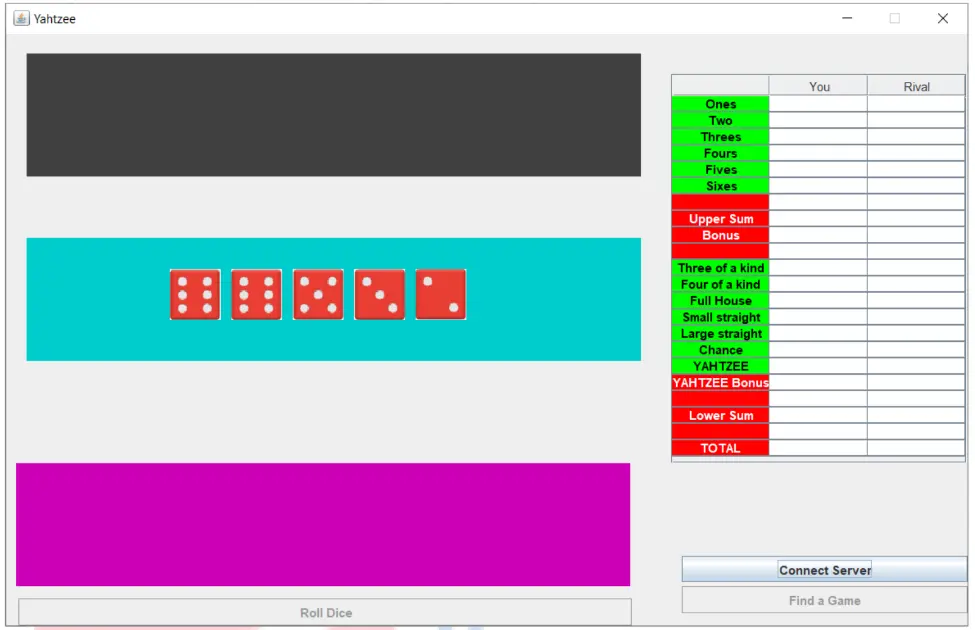Screen dimensions: 975x630
Task: Click your score cell for Sixes
Action: tap(818, 185)
